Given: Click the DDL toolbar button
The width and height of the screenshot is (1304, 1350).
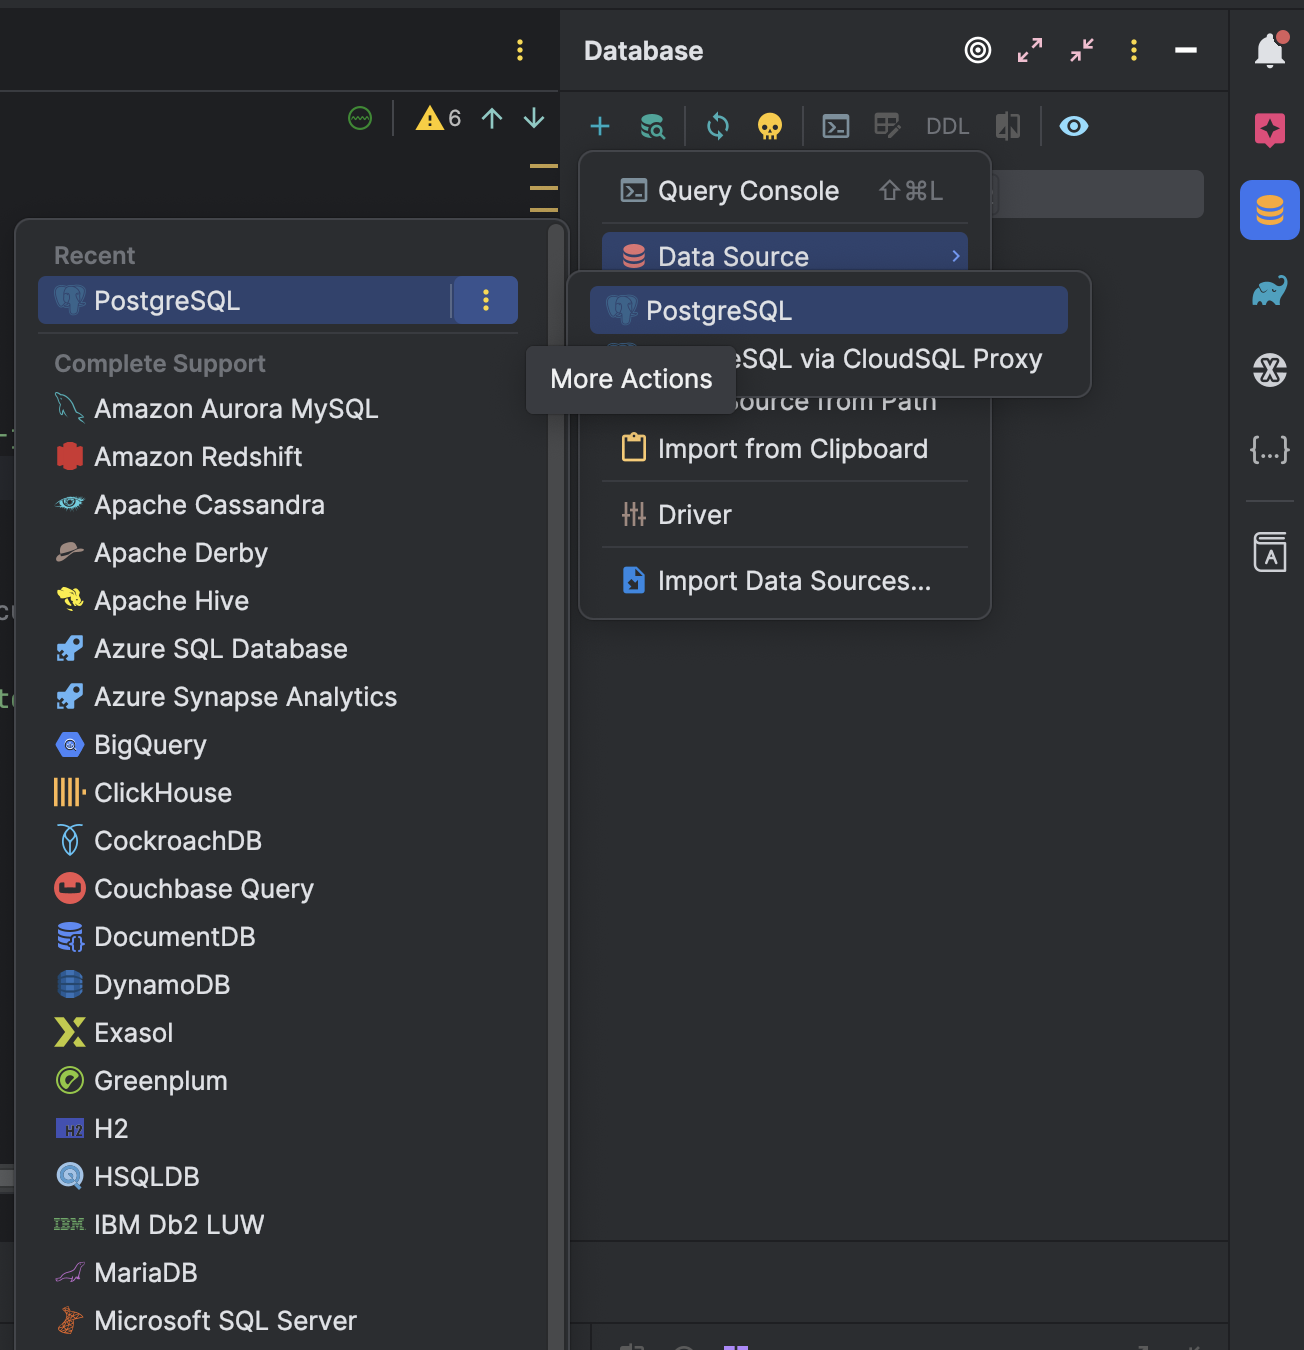Looking at the screenshot, I should [948, 126].
